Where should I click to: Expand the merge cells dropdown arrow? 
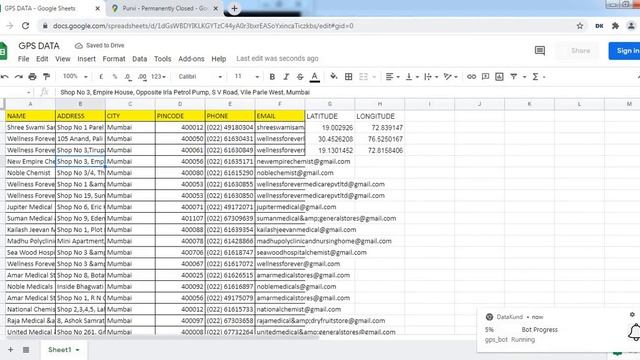[x=374, y=77]
